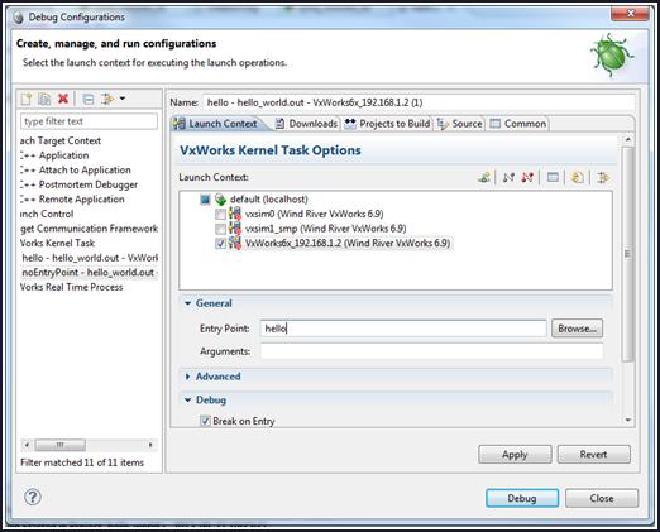Select the C++ Attach to Application item
660x532 pixels.
(75, 170)
